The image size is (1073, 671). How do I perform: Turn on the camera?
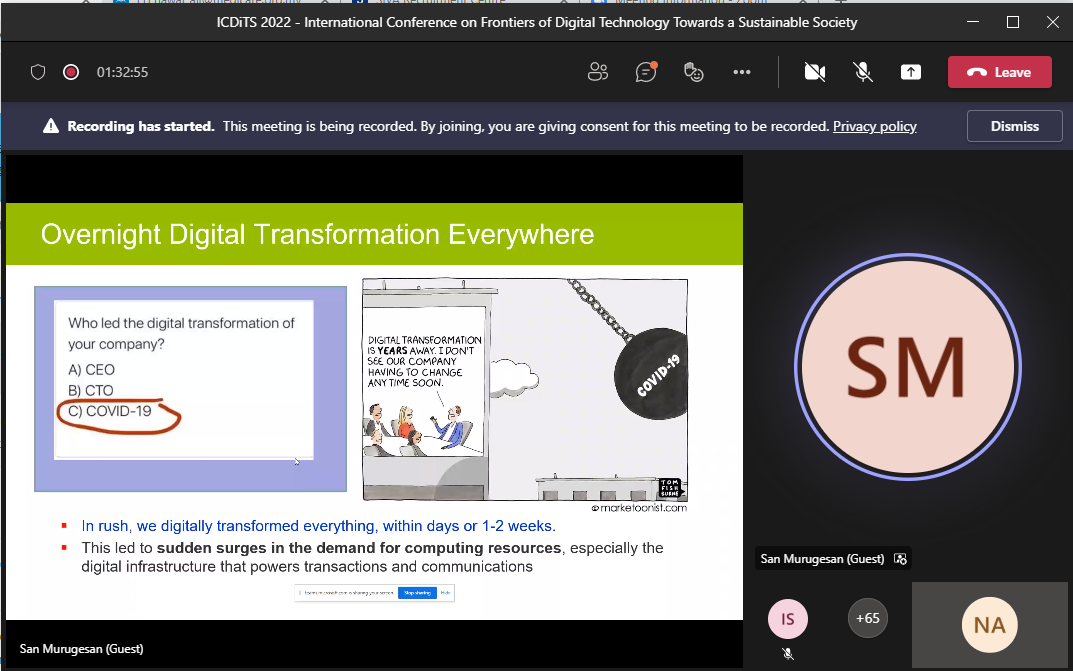click(814, 72)
